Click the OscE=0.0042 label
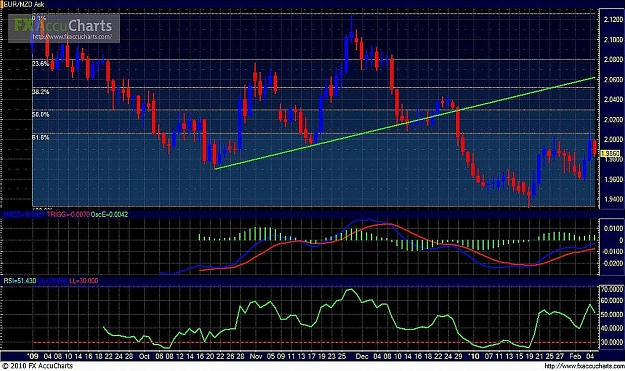625x371 pixels. (x=110, y=214)
